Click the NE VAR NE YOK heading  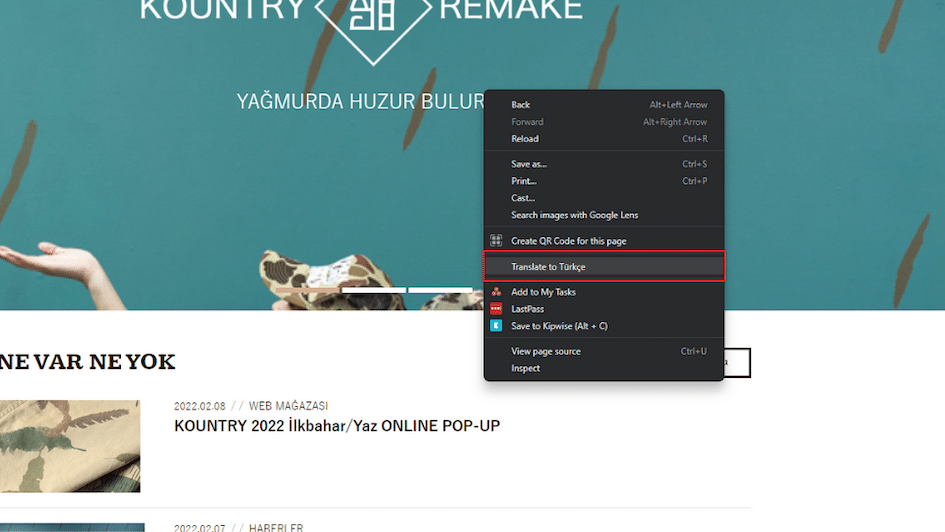[87, 362]
